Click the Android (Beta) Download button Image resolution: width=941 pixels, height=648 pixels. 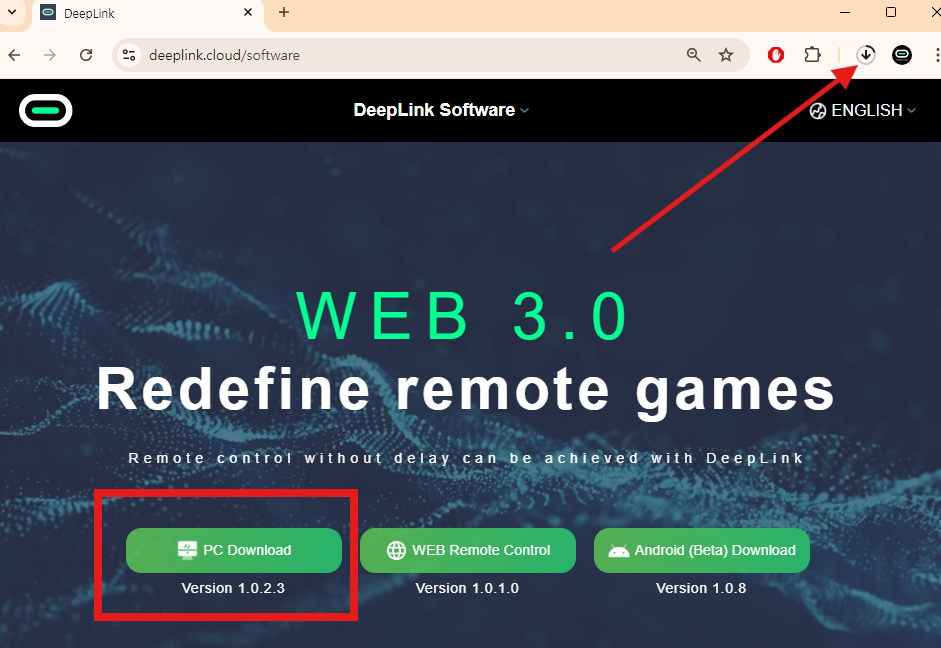(x=702, y=550)
